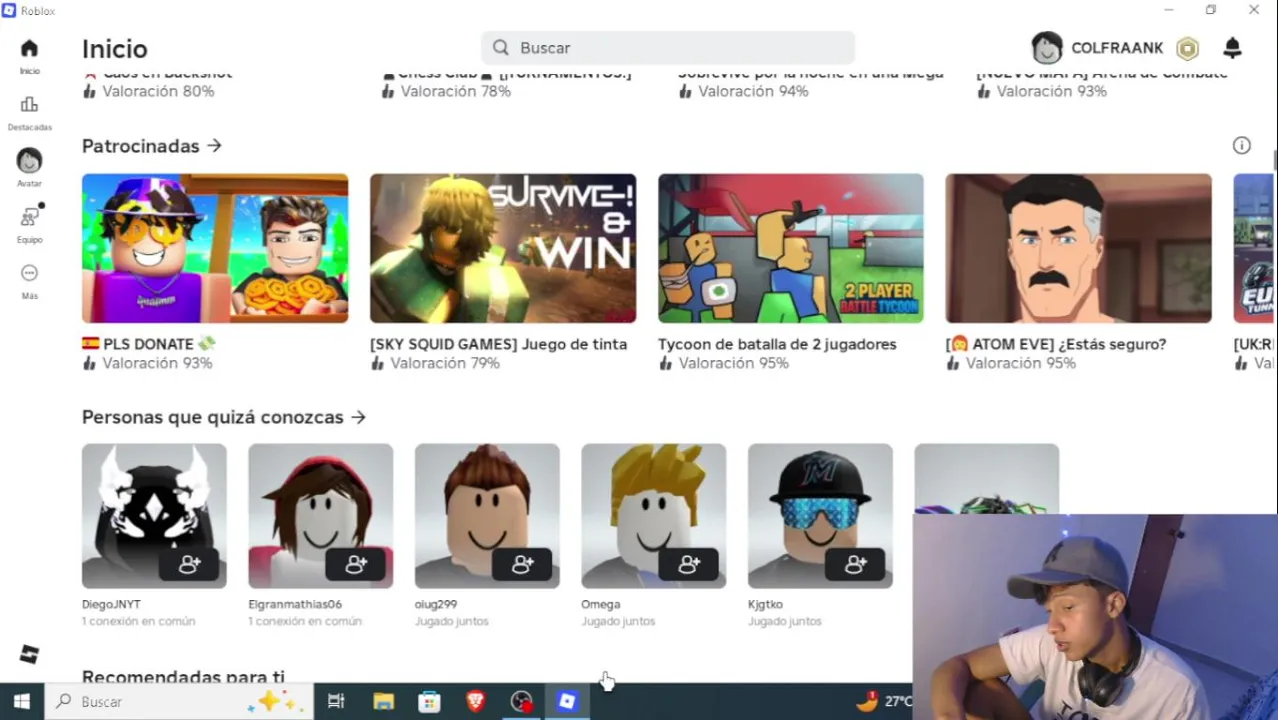The image size is (1278, 720).
Task: Open Destacadas charts in sidebar
Action: [29, 112]
